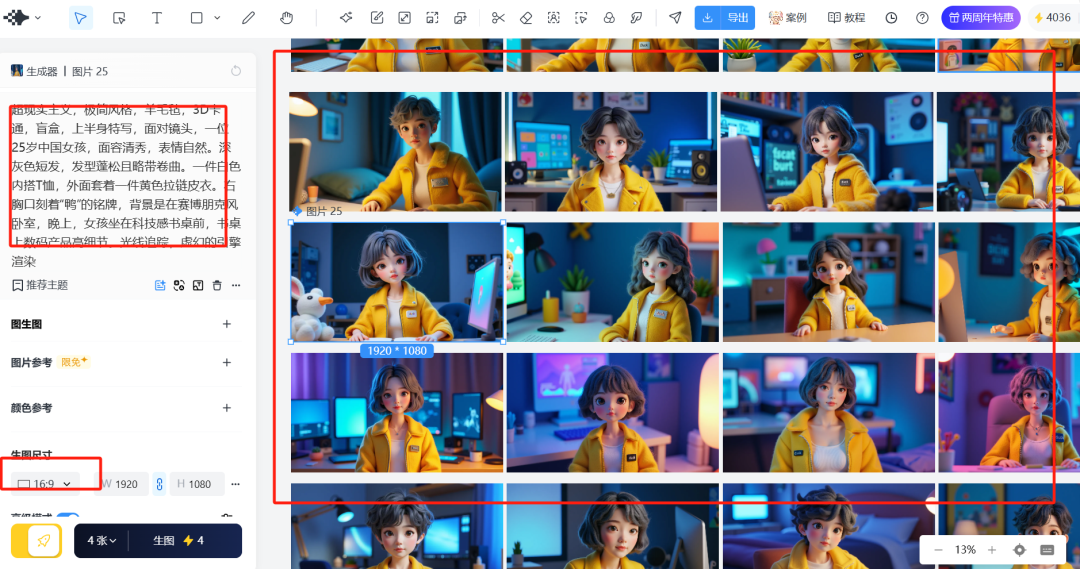Image resolution: width=1080 pixels, height=569 pixels.
Task: Click the 两周年特惠 promotion button
Action: pos(981,18)
